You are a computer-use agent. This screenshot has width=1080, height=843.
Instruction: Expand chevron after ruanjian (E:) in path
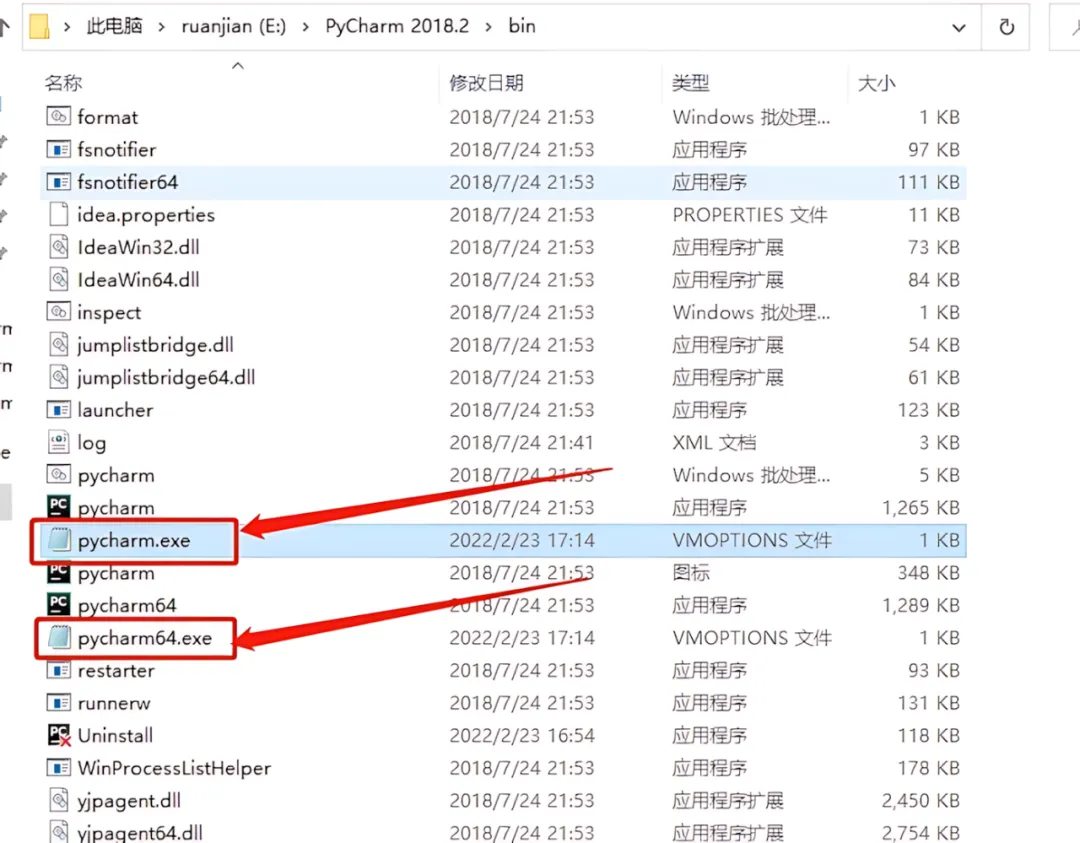305,27
